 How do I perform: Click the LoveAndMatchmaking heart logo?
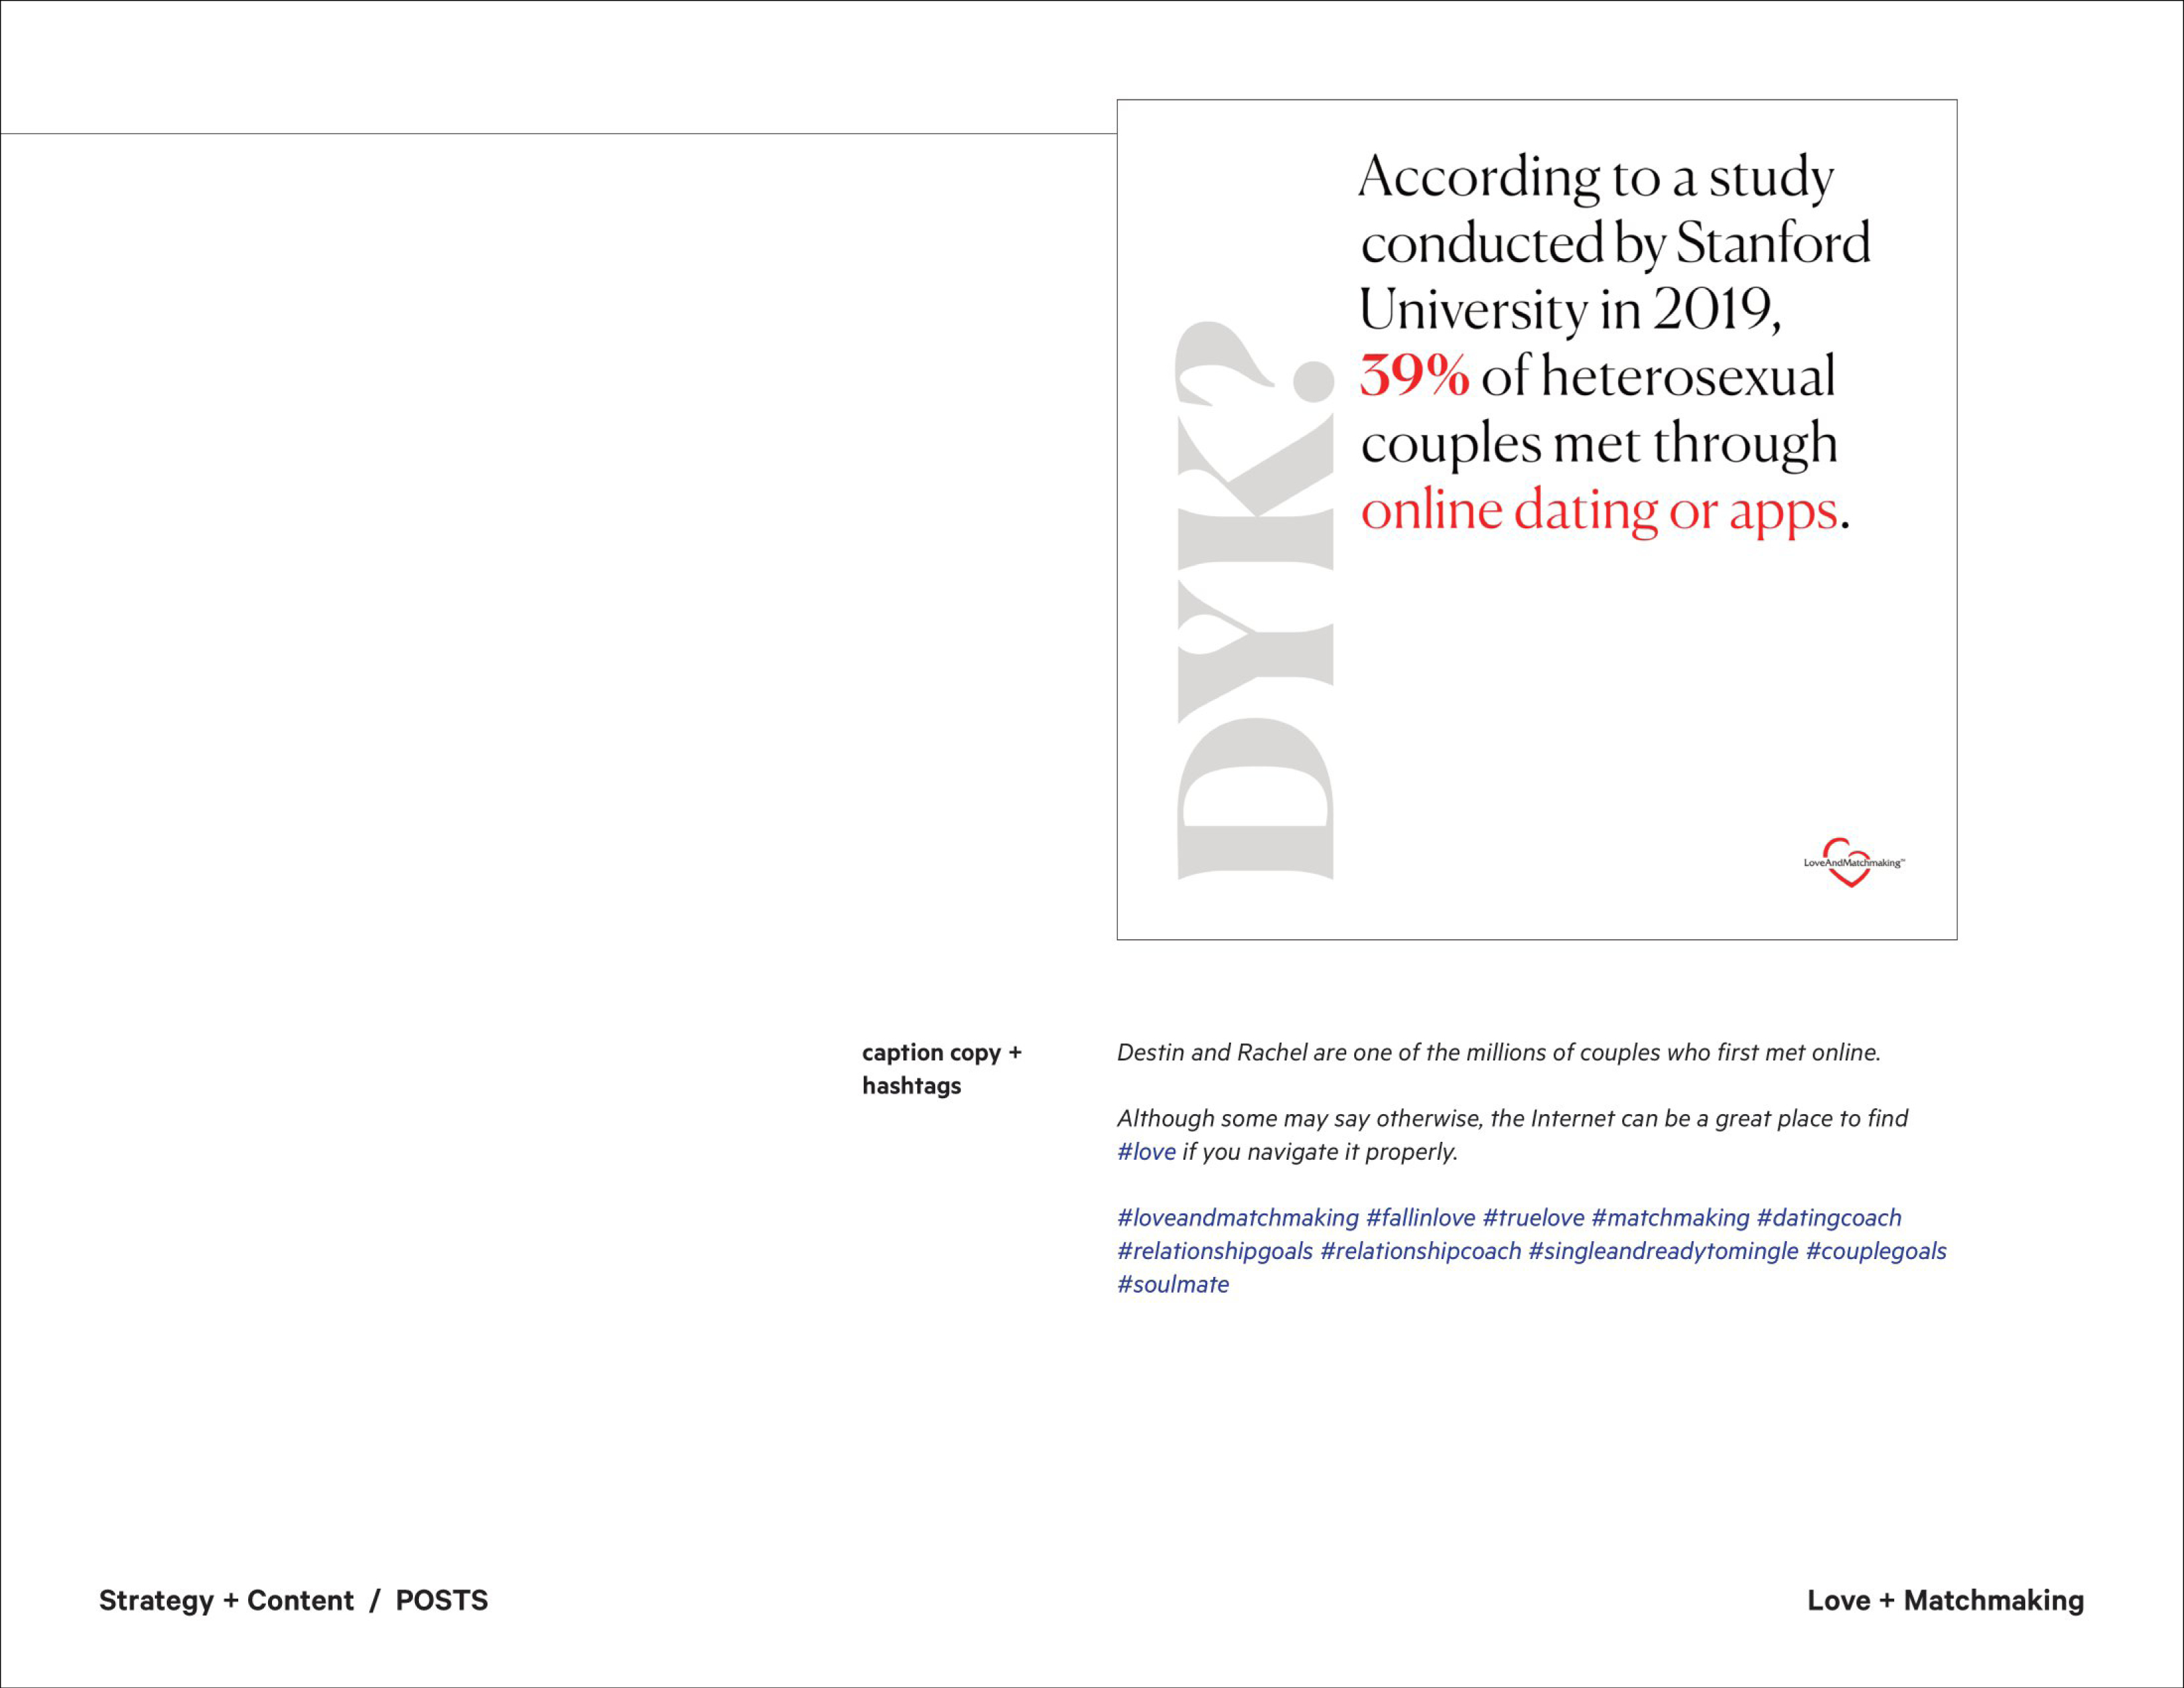[1852, 862]
